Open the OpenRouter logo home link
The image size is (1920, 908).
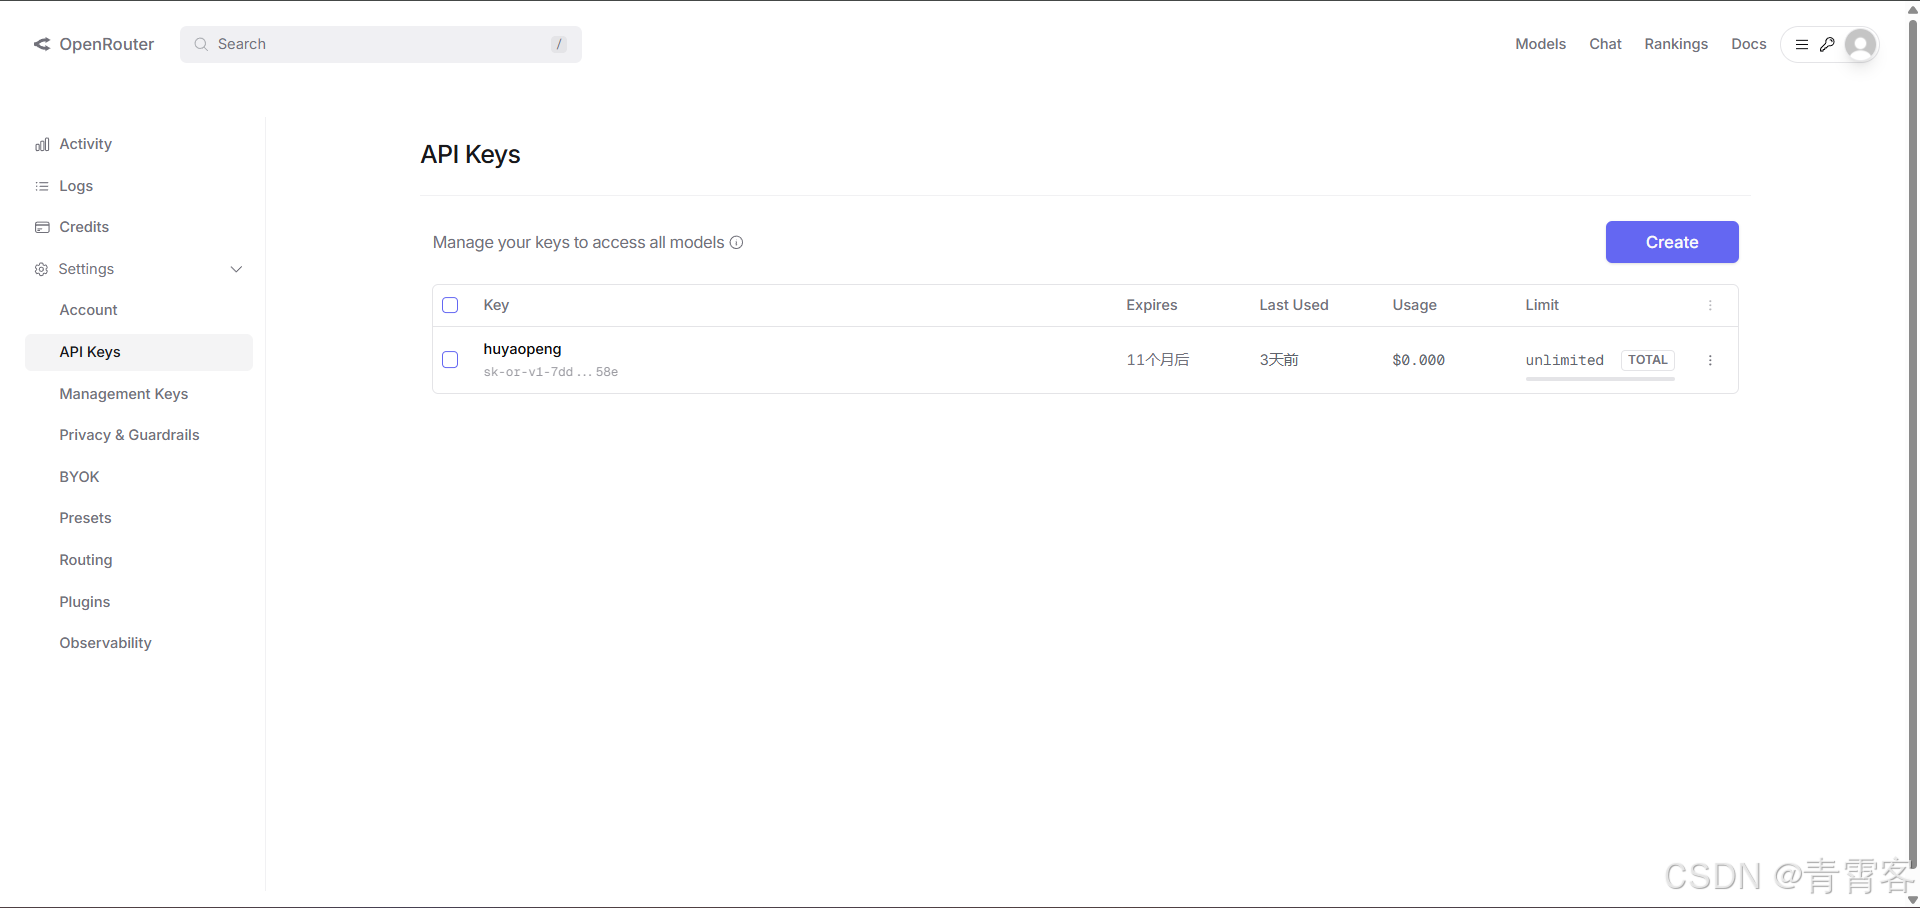pyautogui.click(x=93, y=44)
